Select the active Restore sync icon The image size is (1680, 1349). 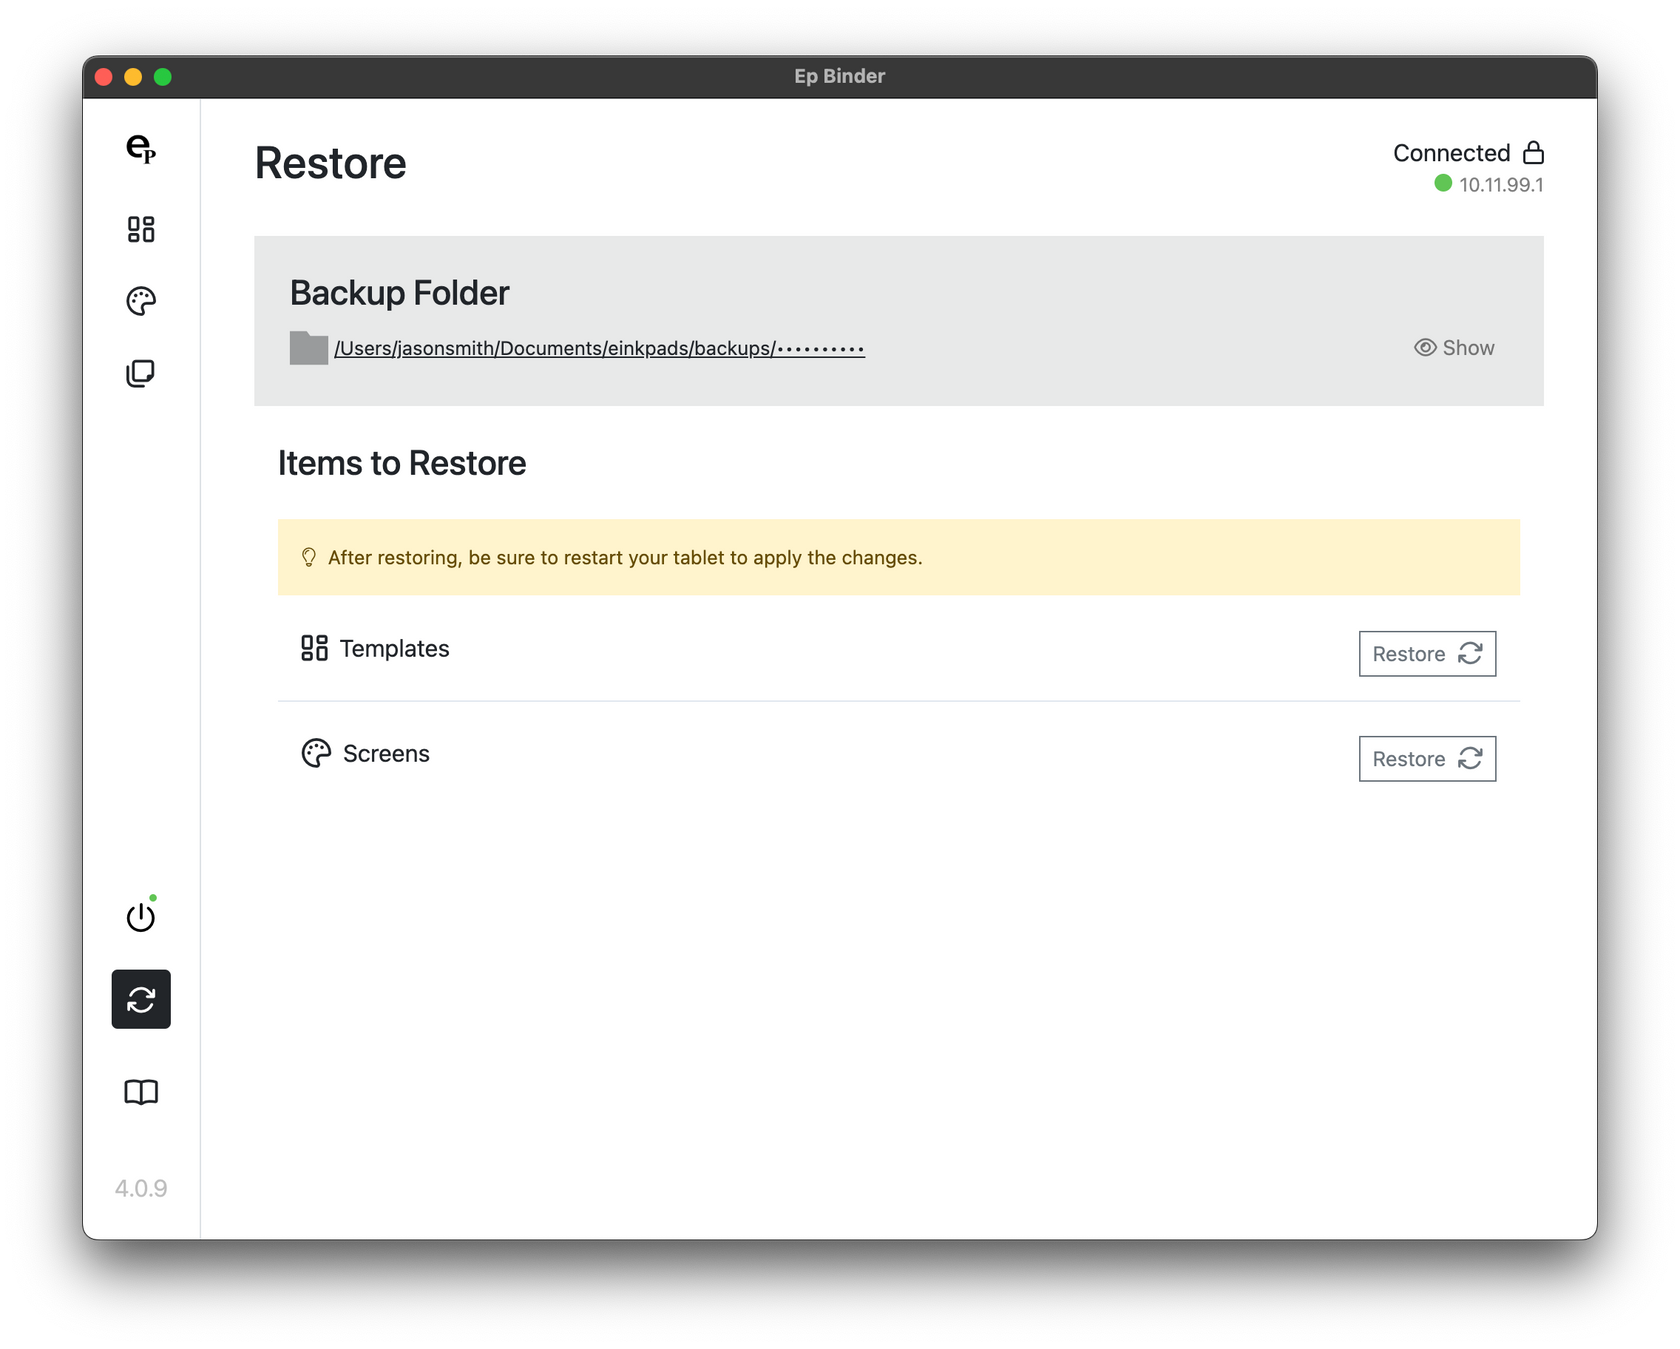coord(141,998)
